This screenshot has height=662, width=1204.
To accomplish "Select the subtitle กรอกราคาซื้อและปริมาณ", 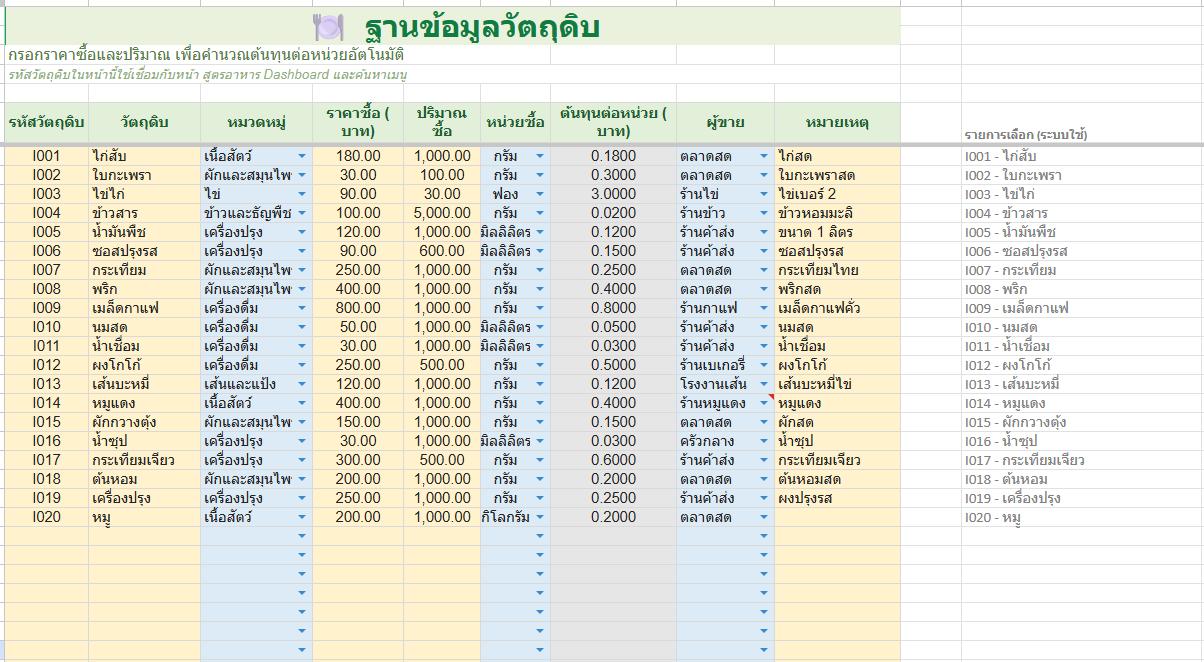I will click(x=205, y=54).
